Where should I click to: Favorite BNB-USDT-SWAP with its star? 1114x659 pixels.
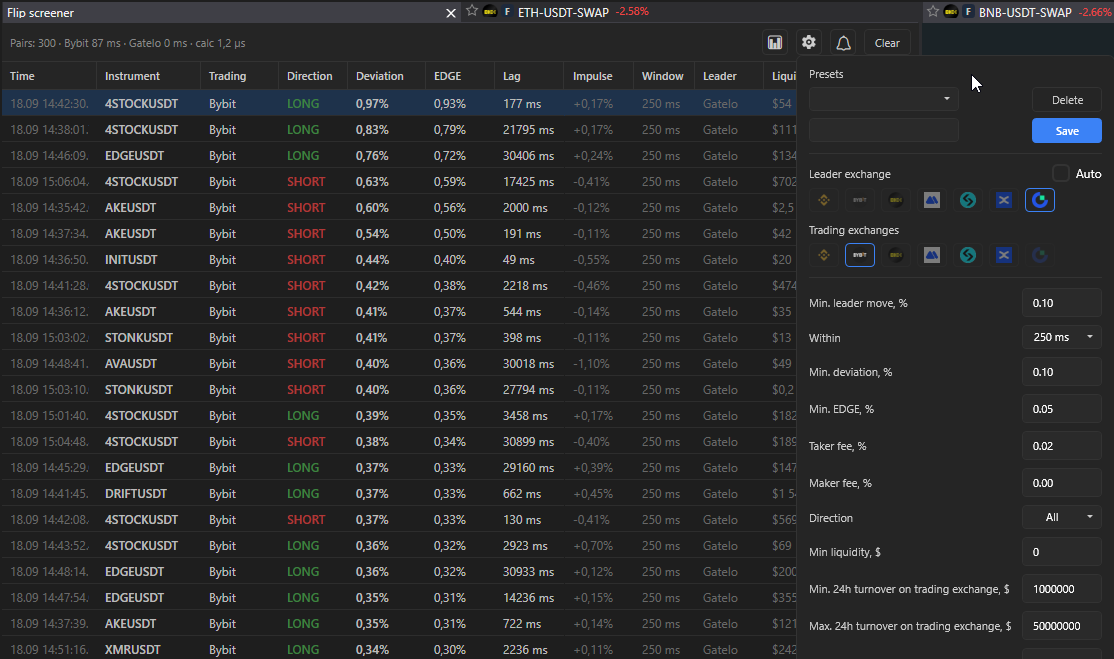tap(933, 11)
